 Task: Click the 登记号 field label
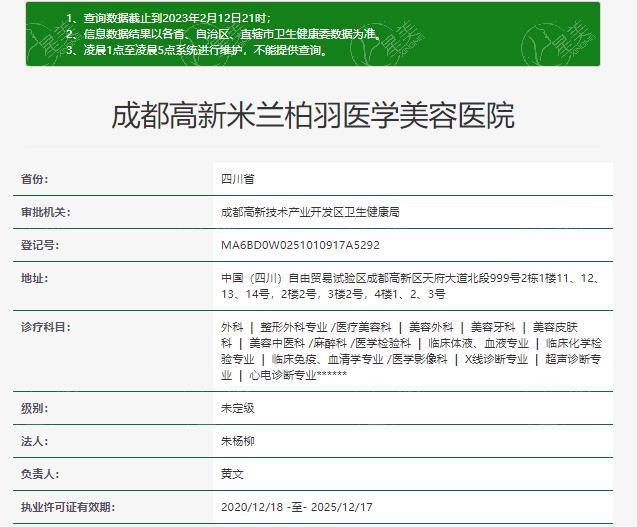tap(40, 245)
